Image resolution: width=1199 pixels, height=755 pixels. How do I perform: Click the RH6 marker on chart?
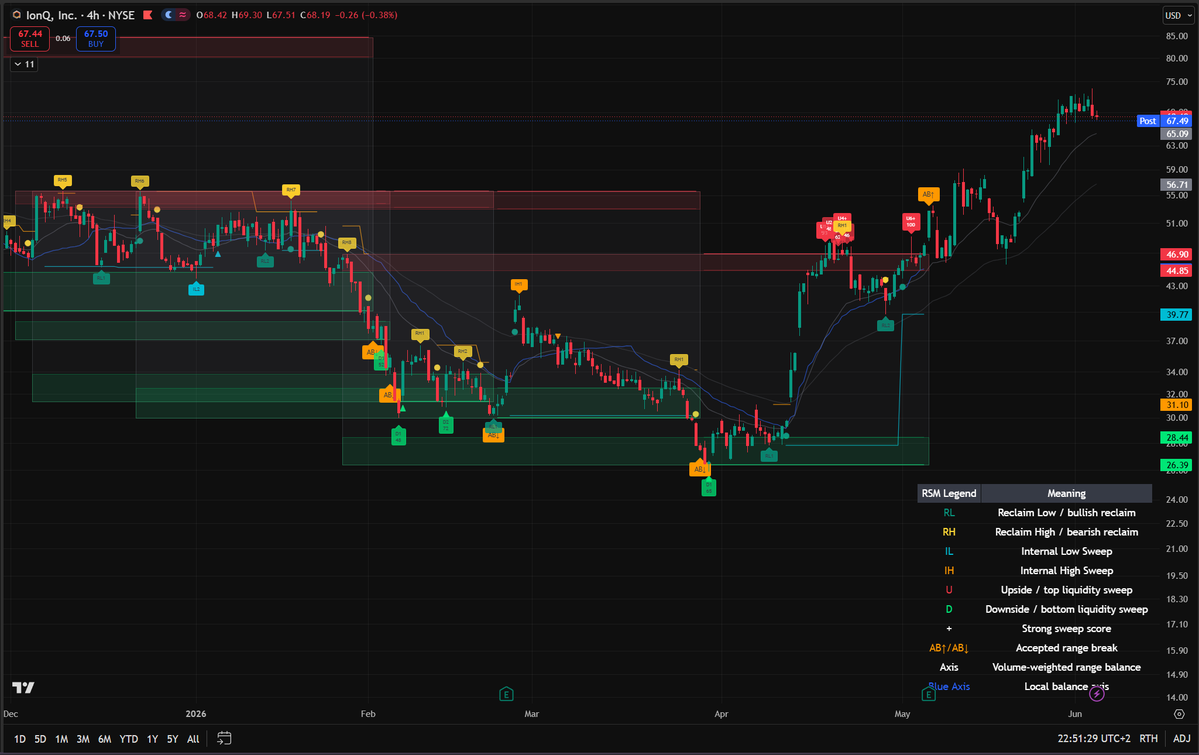pyautogui.click(x=139, y=182)
